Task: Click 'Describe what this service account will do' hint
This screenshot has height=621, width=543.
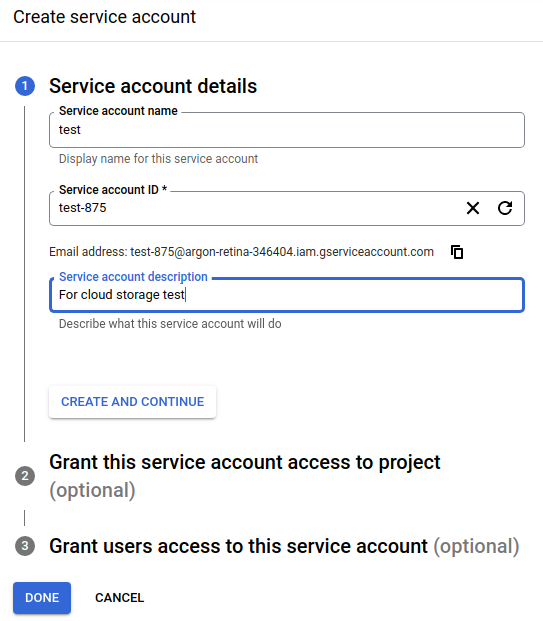Action: (170, 324)
